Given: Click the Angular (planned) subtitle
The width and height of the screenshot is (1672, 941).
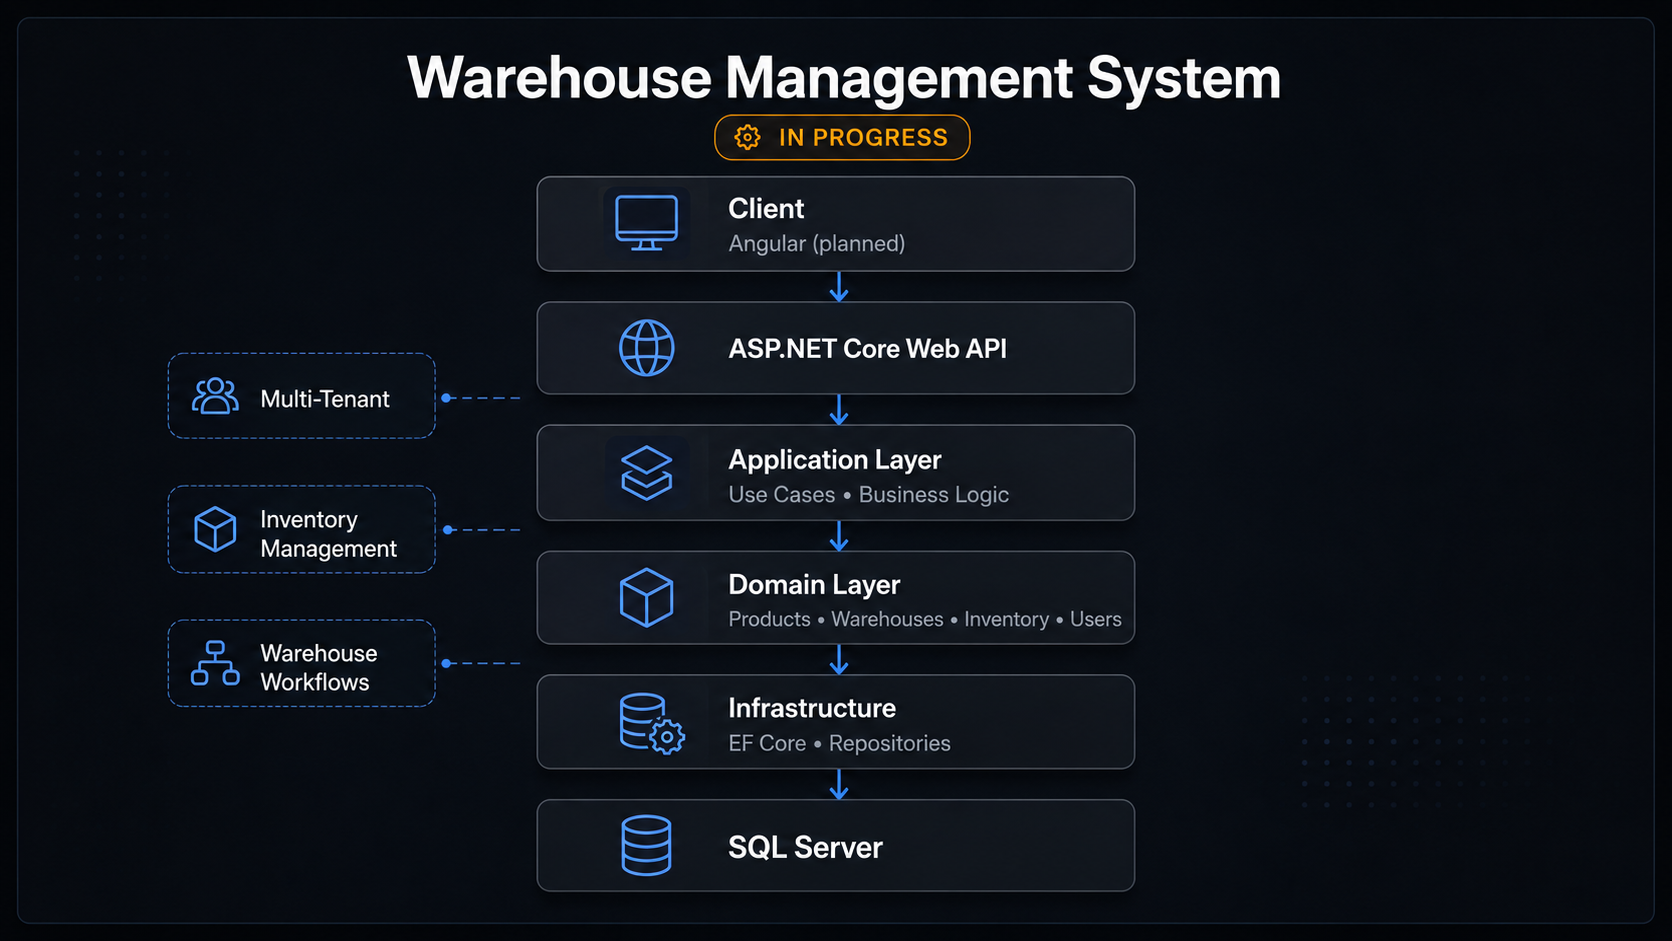Looking at the screenshot, I should [x=817, y=243].
